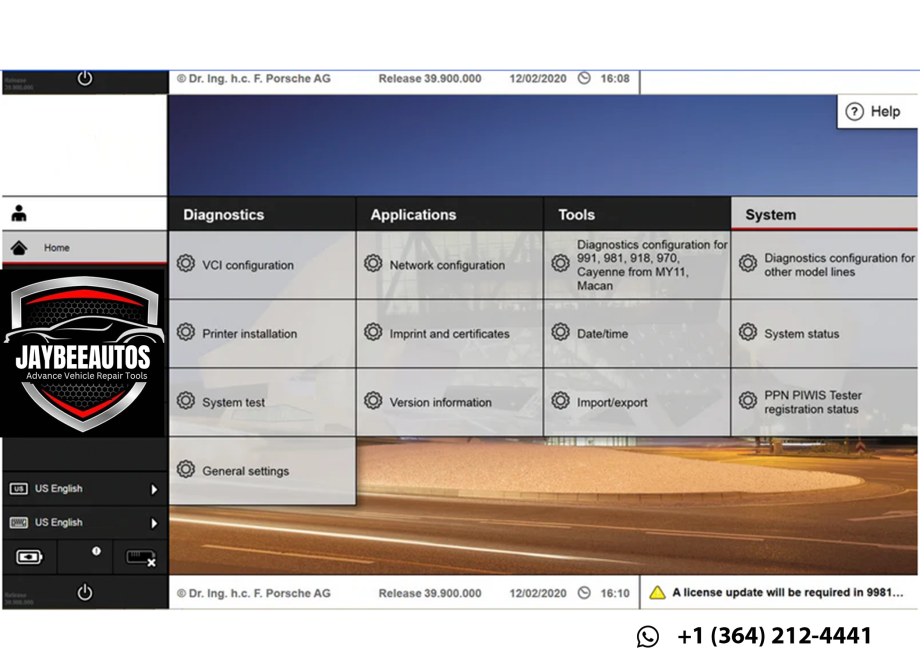The width and height of the screenshot is (920, 657).
Task: Click the Home house icon
Action: pyautogui.click(x=19, y=248)
